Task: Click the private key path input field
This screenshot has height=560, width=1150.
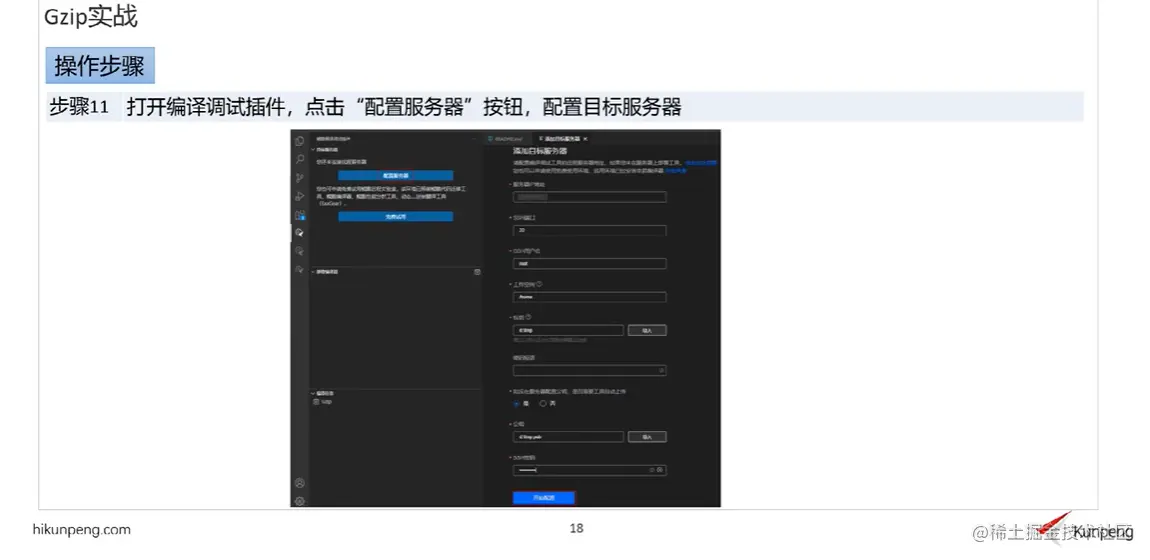Action: pos(568,331)
